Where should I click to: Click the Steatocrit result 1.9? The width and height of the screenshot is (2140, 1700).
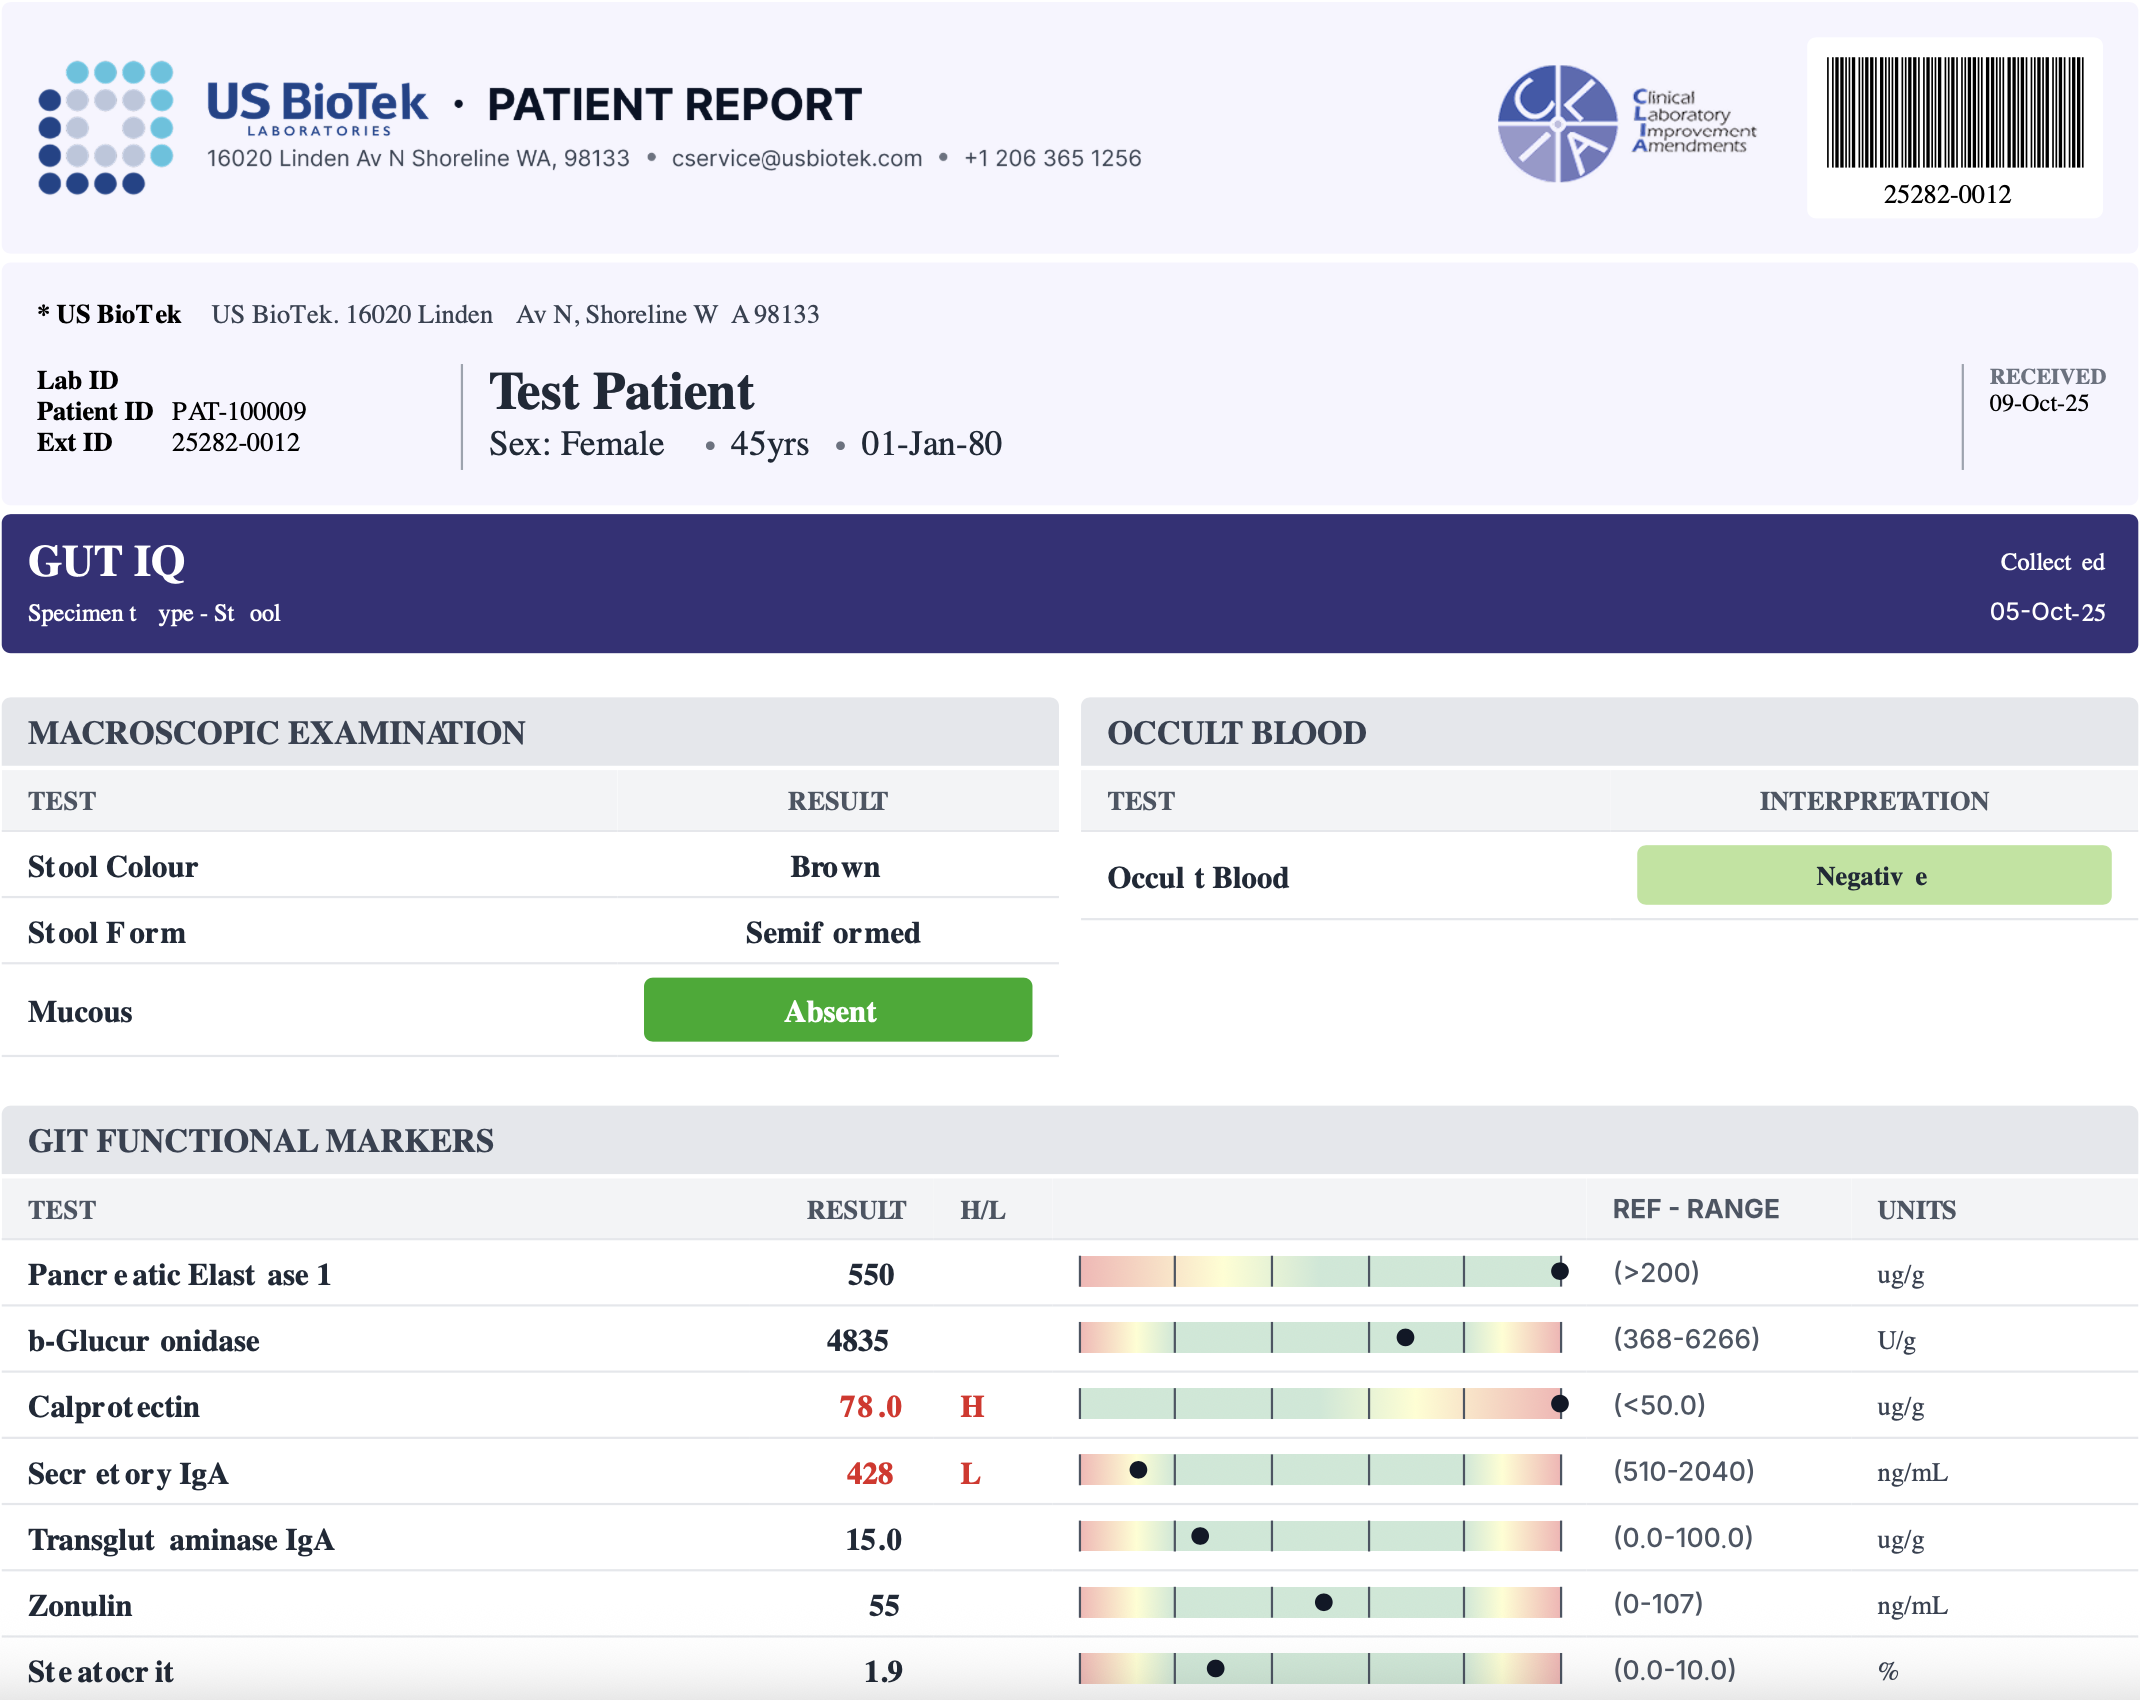tap(883, 1672)
